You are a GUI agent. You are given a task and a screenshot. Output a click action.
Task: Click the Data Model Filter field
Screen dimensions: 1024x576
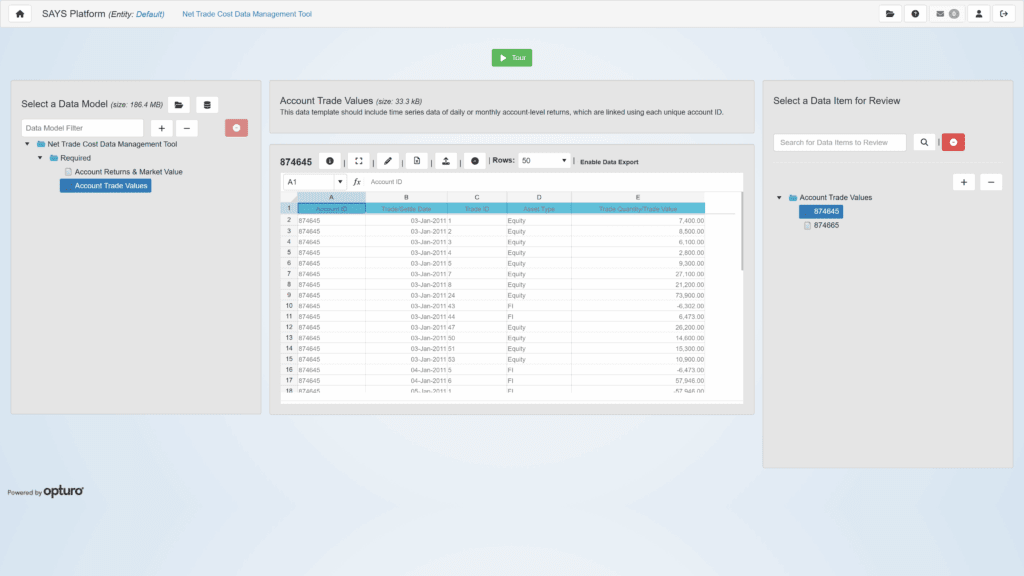(x=82, y=128)
